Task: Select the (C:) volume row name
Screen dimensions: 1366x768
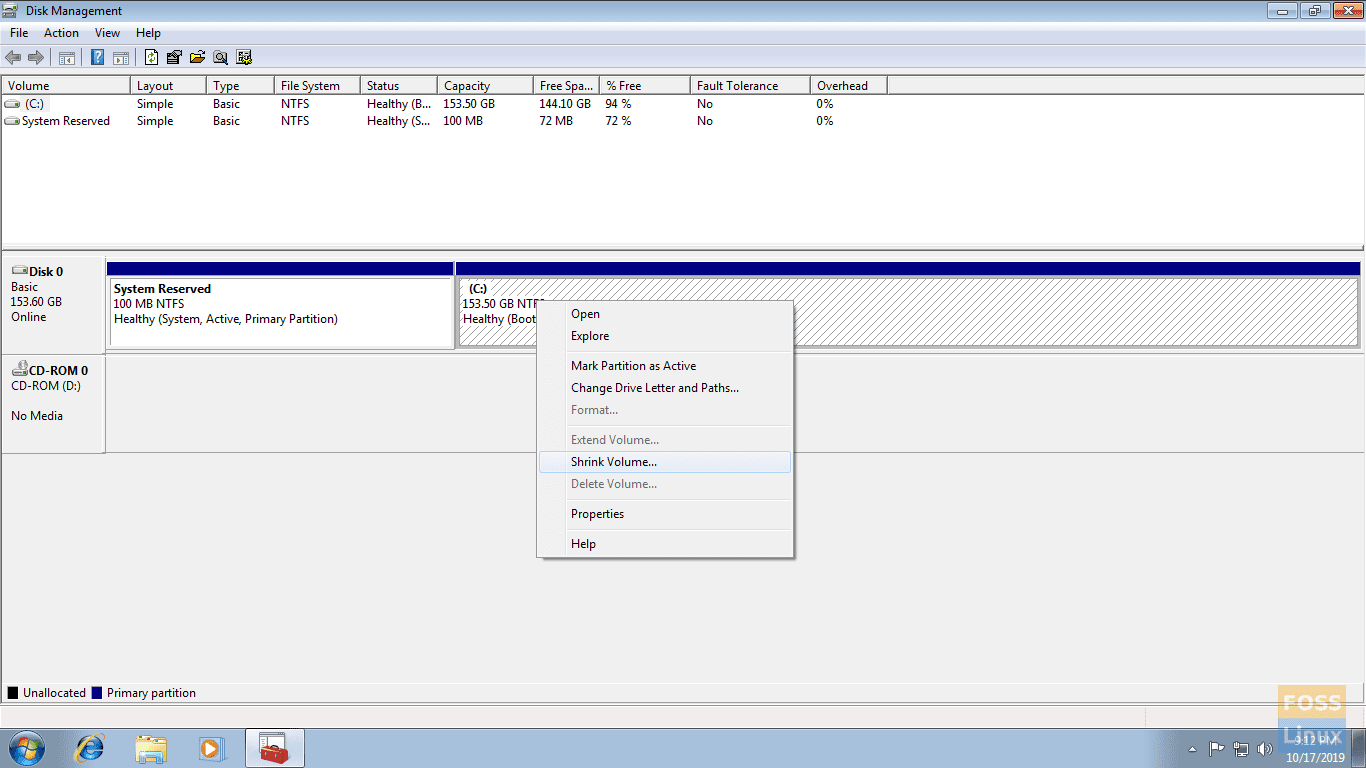Action: (x=34, y=104)
